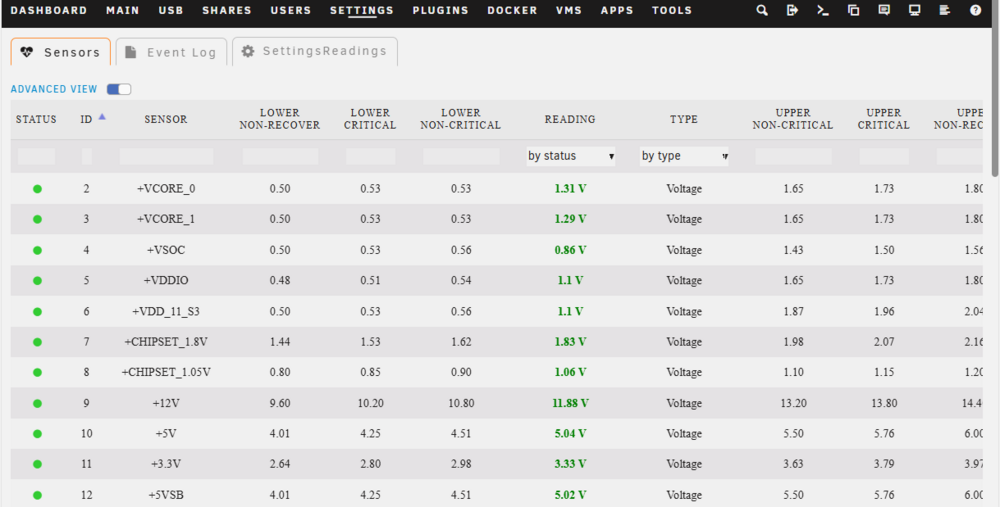Image resolution: width=1000 pixels, height=507 pixels.
Task: Toggle the Advanced View switch
Action: point(119,89)
